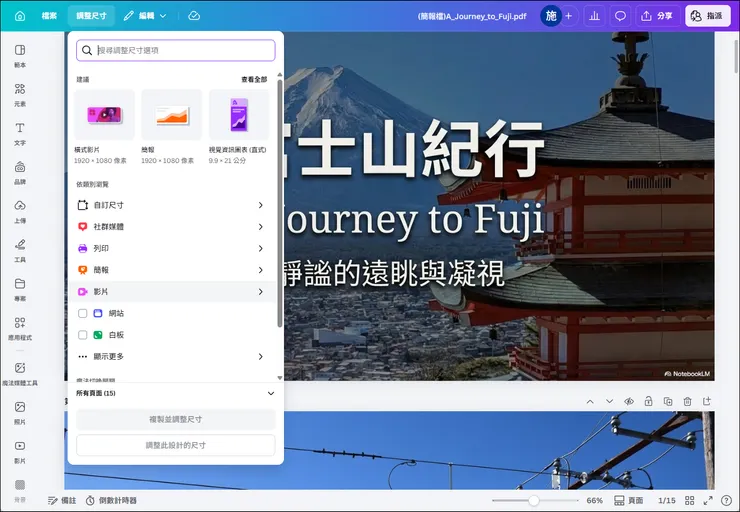The image size is (740, 512).
Task: Move page down arrow
Action: click(x=609, y=402)
